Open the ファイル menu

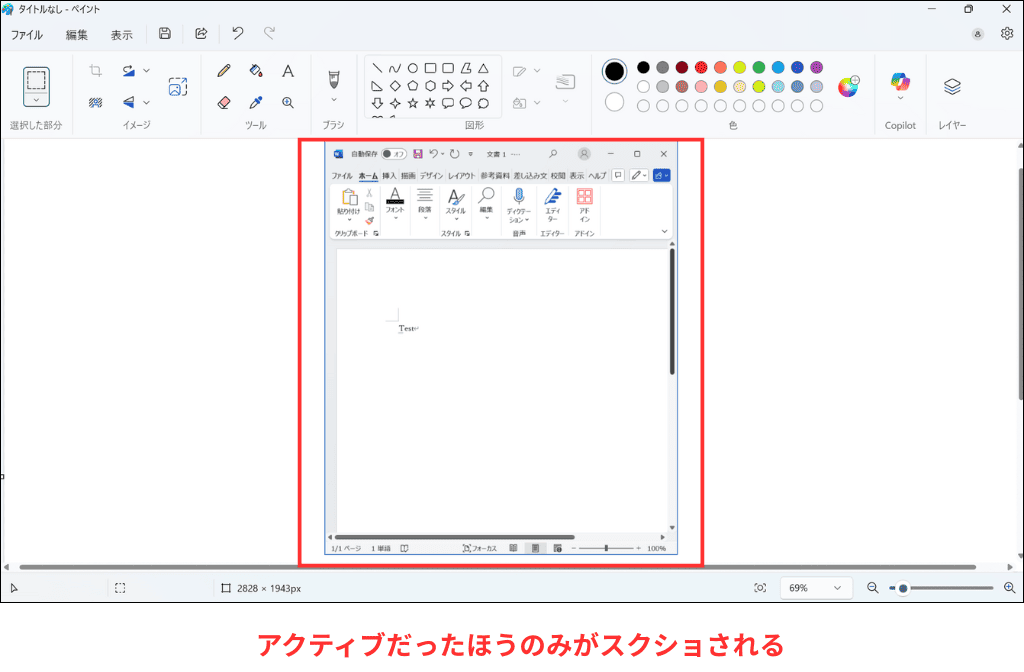(25, 33)
